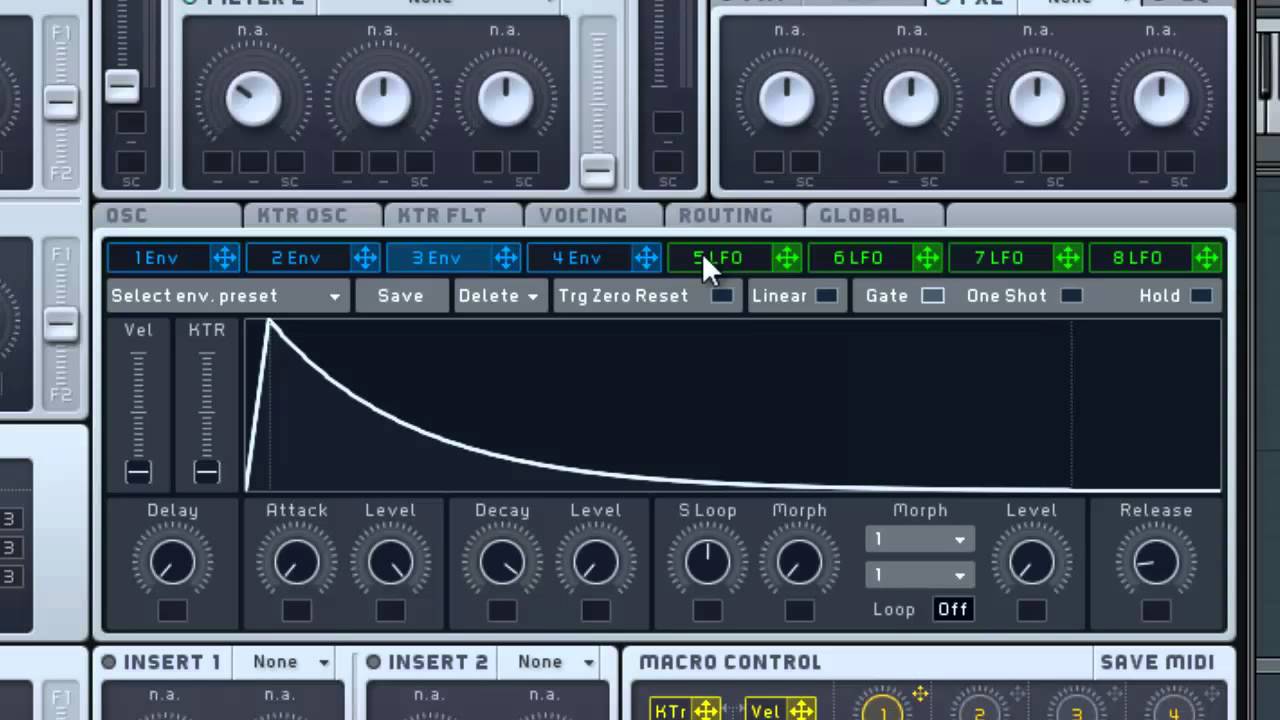Image resolution: width=1280 pixels, height=720 pixels.
Task: Click the S Loop knob
Action: click(707, 563)
